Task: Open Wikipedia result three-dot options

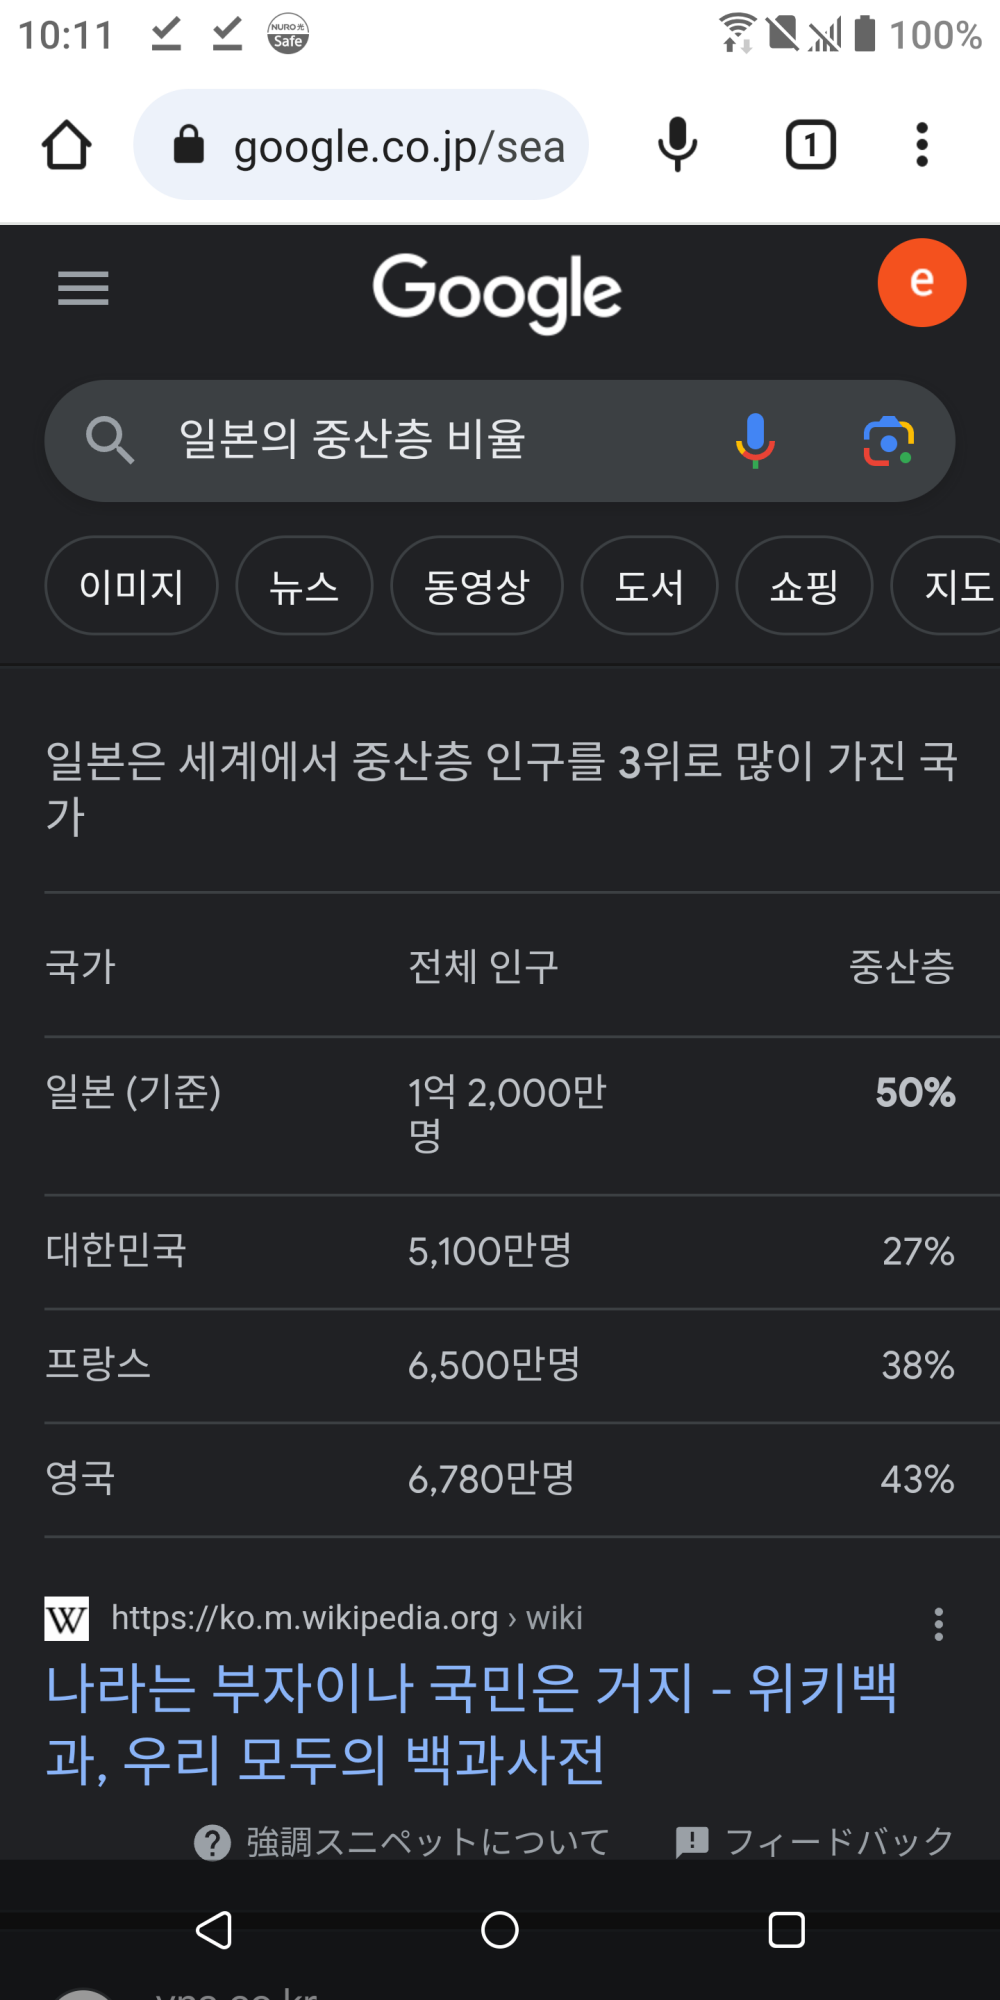Action: click(x=938, y=1624)
